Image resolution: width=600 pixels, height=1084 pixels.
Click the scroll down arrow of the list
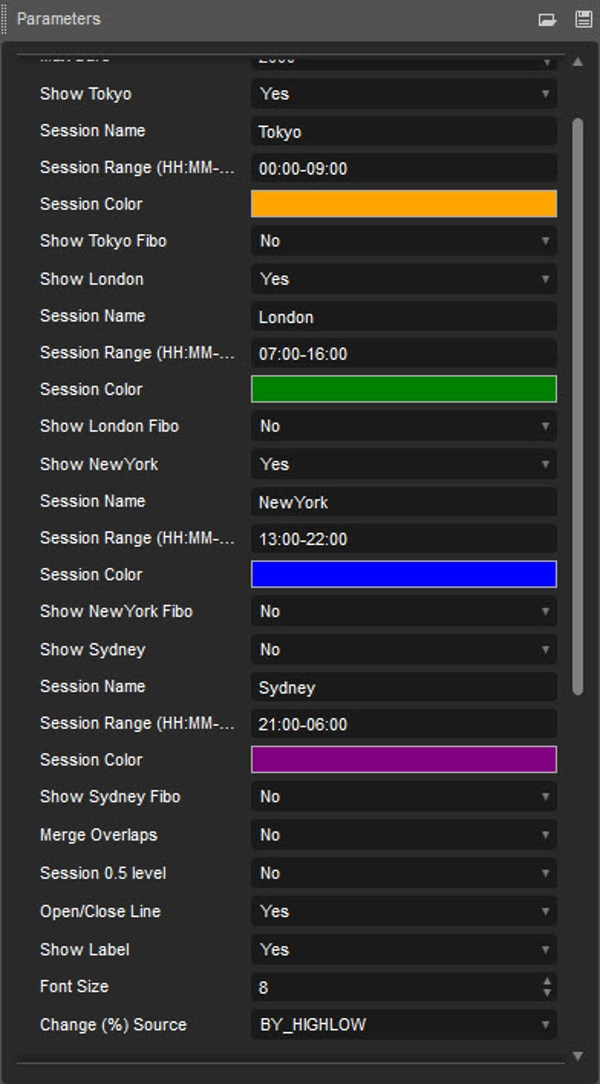click(x=578, y=1055)
